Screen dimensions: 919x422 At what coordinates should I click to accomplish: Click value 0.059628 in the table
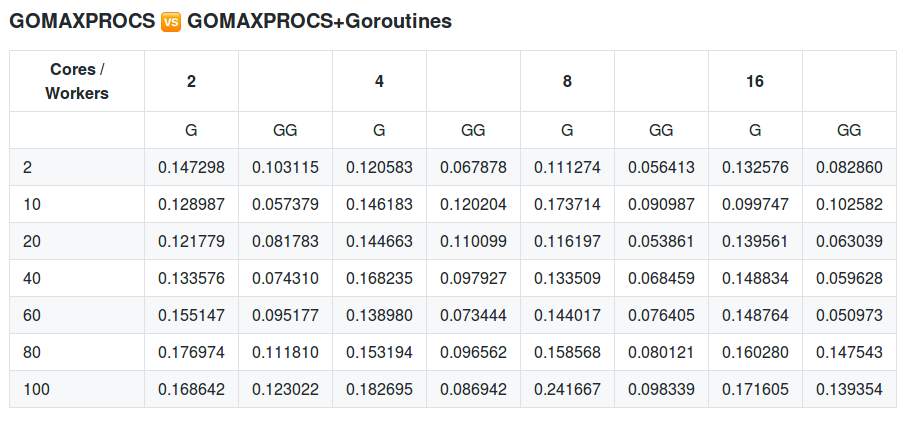pos(849,278)
